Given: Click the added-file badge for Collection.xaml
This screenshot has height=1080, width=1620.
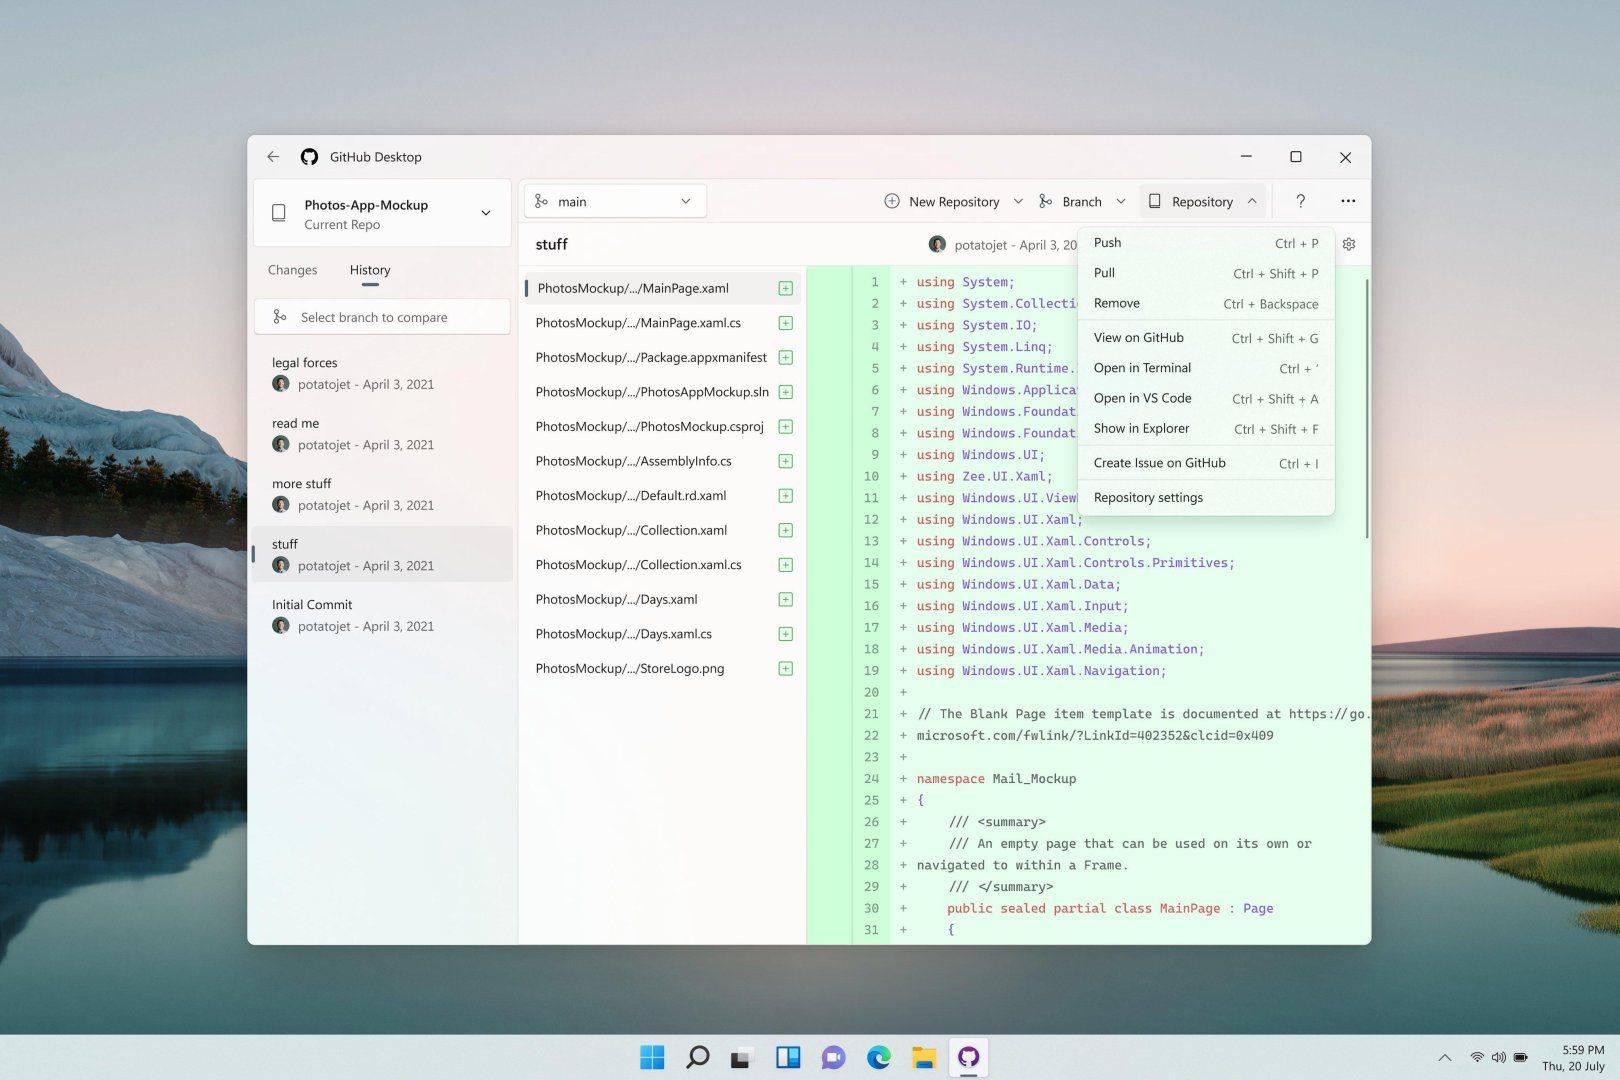Looking at the screenshot, I should tap(786, 530).
